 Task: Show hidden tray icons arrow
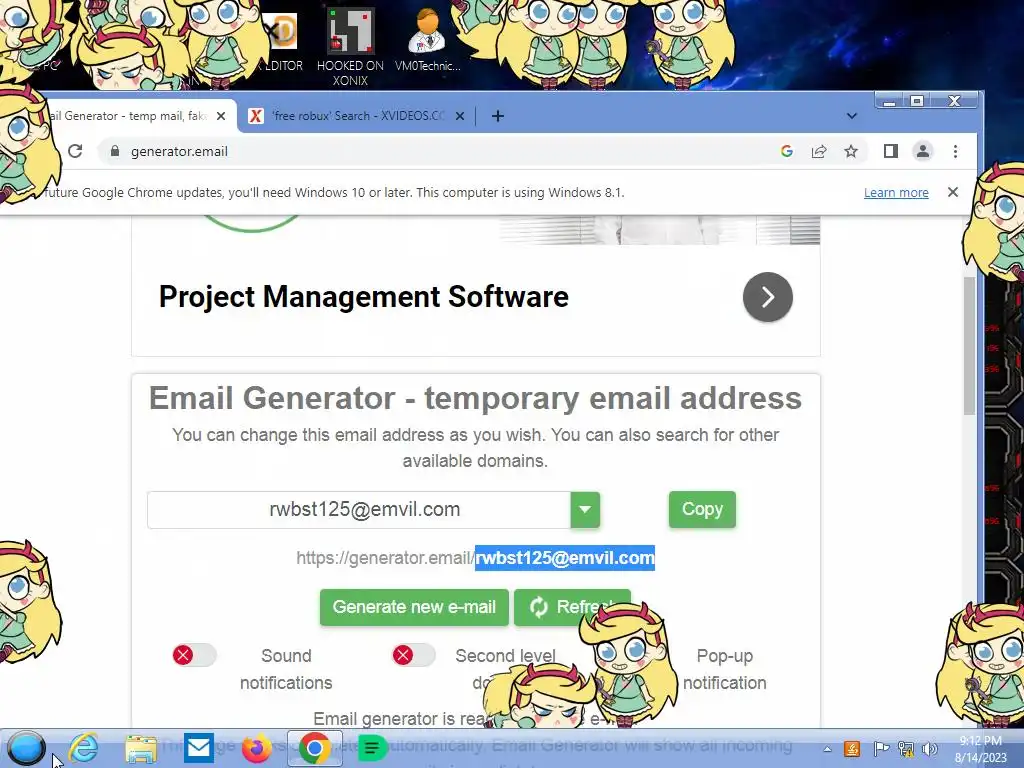[827, 749]
